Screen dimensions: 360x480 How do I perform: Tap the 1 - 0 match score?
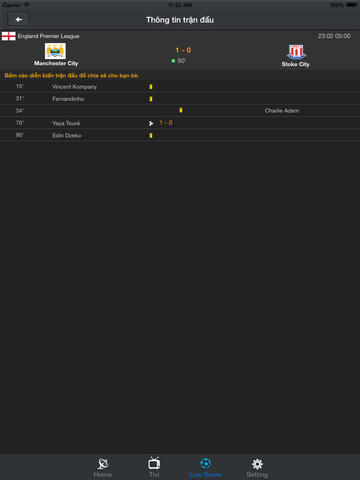[183, 50]
